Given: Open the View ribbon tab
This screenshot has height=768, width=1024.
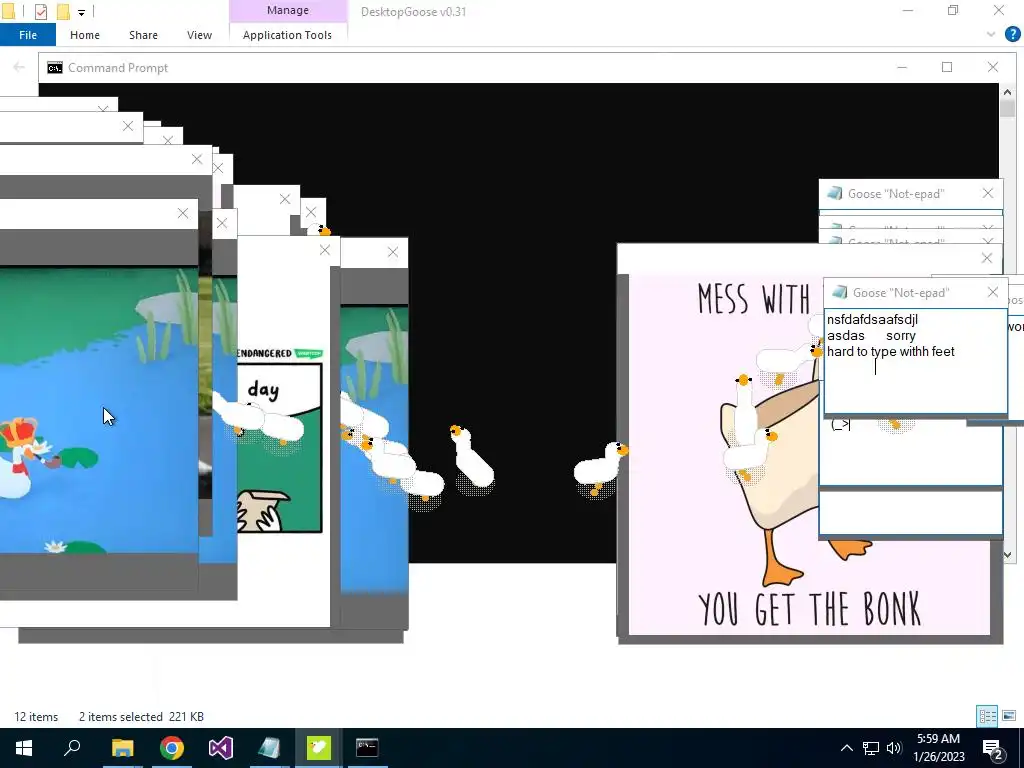Looking at the screenshot, I should (x=199, y=35).
